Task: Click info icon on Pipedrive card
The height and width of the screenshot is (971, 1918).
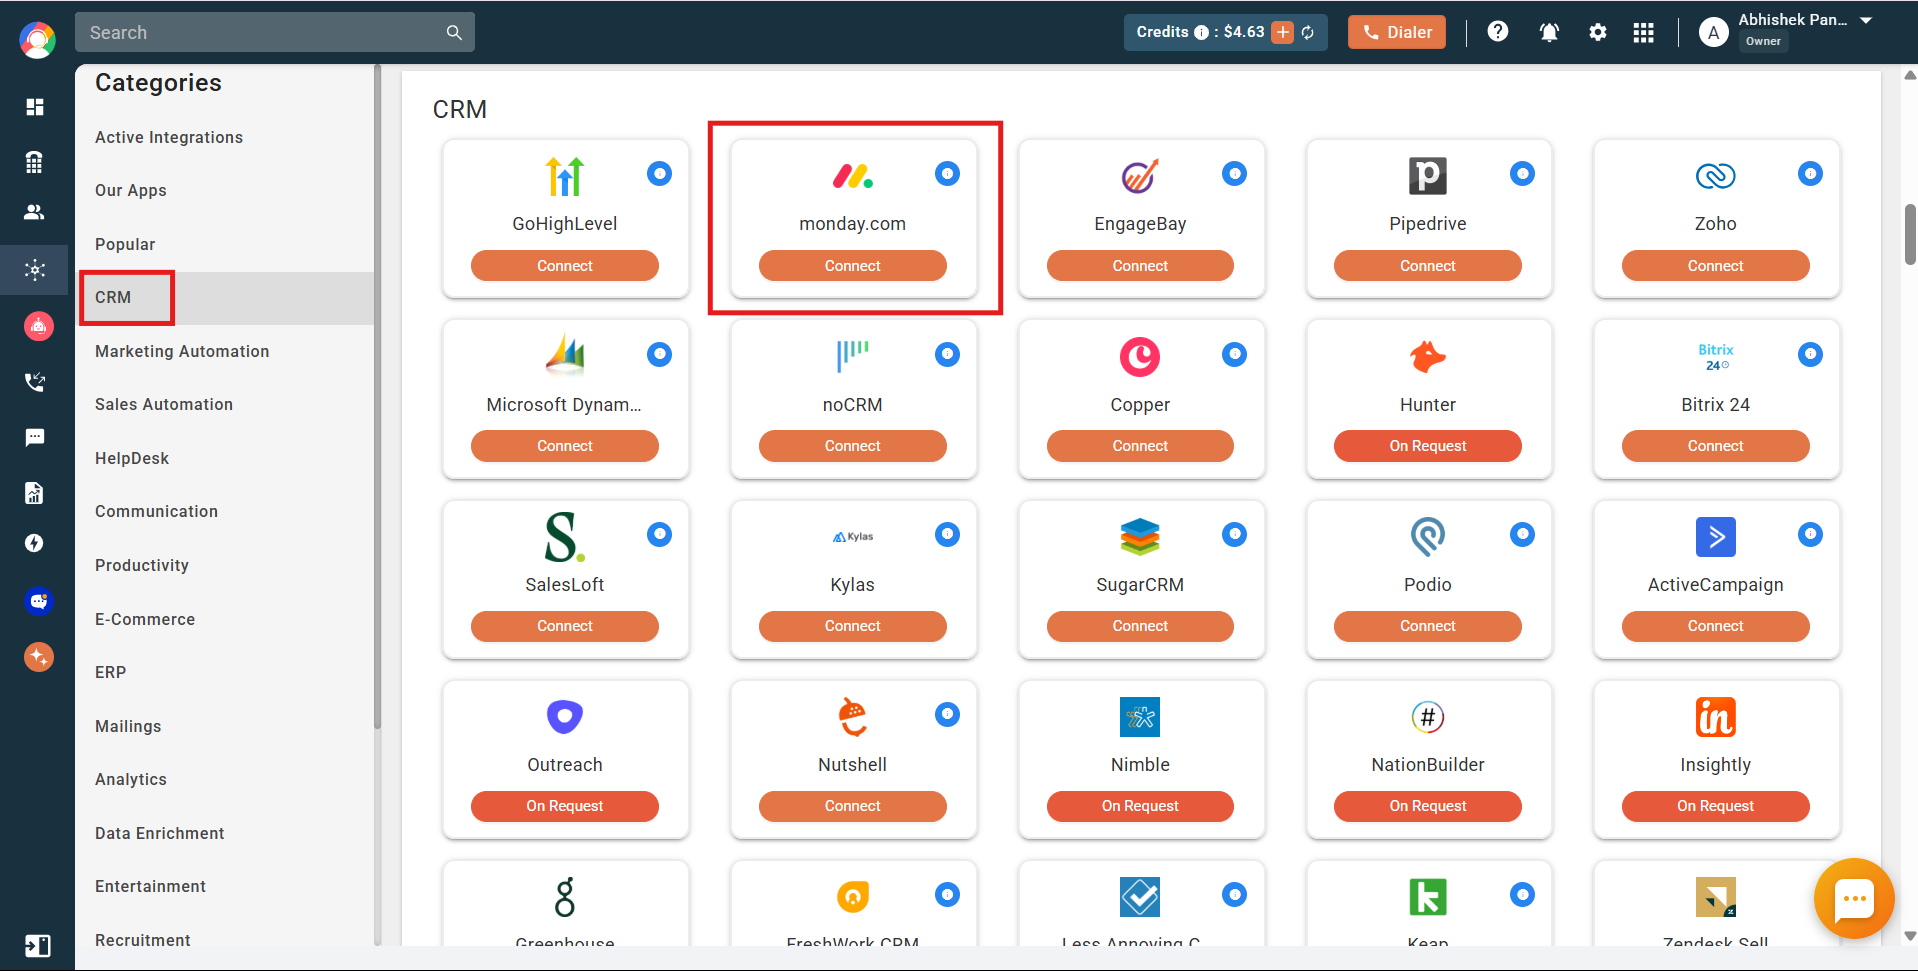Action: (x=1522, y=174)
